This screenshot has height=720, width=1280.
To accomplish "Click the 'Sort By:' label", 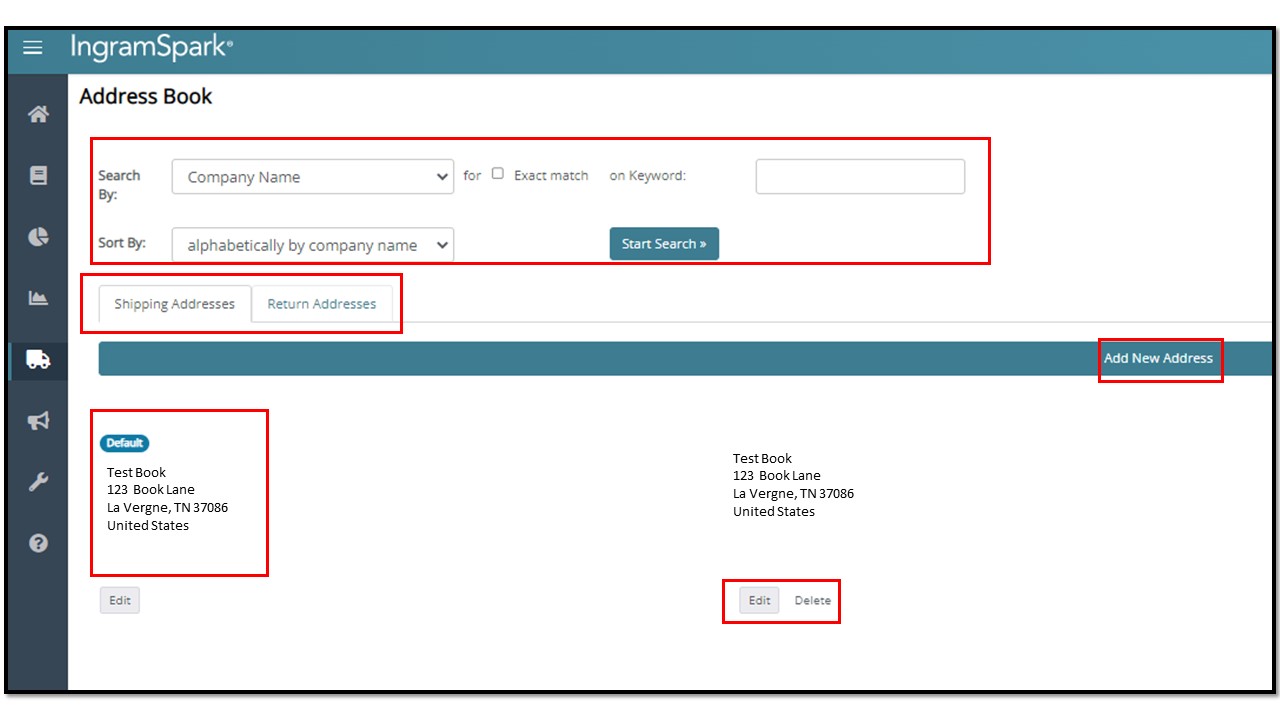I will pyautogui.click(x=122, y=243).
